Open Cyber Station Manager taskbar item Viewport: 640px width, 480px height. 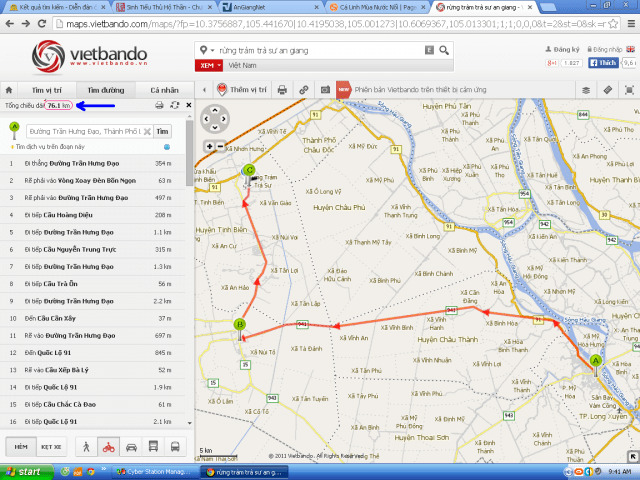point(154,472)
